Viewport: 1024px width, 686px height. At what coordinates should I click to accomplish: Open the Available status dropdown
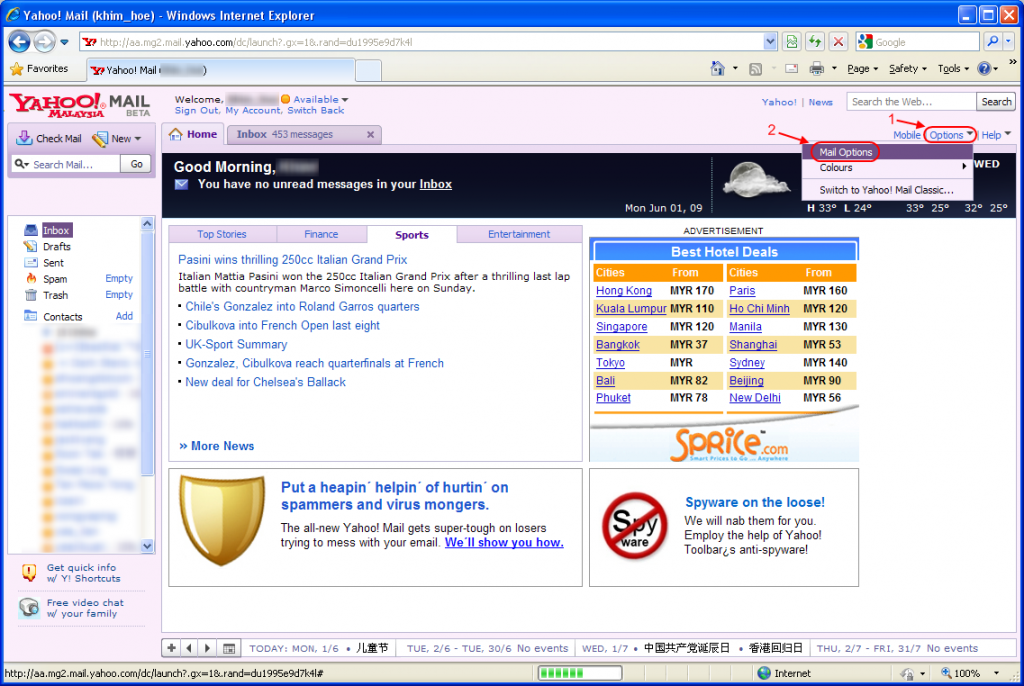point(345,100)
